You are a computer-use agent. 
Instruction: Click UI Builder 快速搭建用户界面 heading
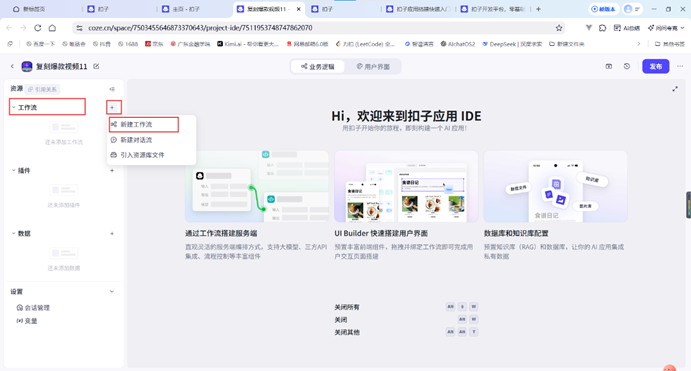(381, 234)
